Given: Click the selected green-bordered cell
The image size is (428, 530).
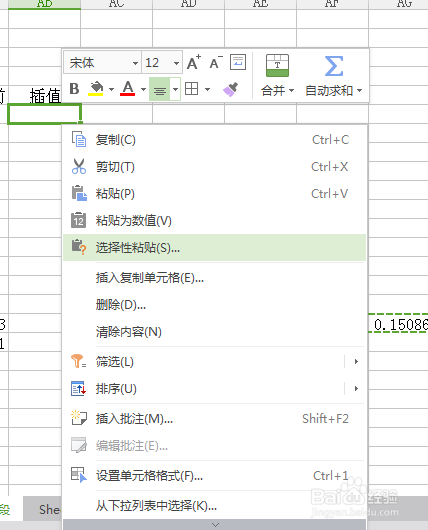Looking at the screenshot, I should (44, 114).
